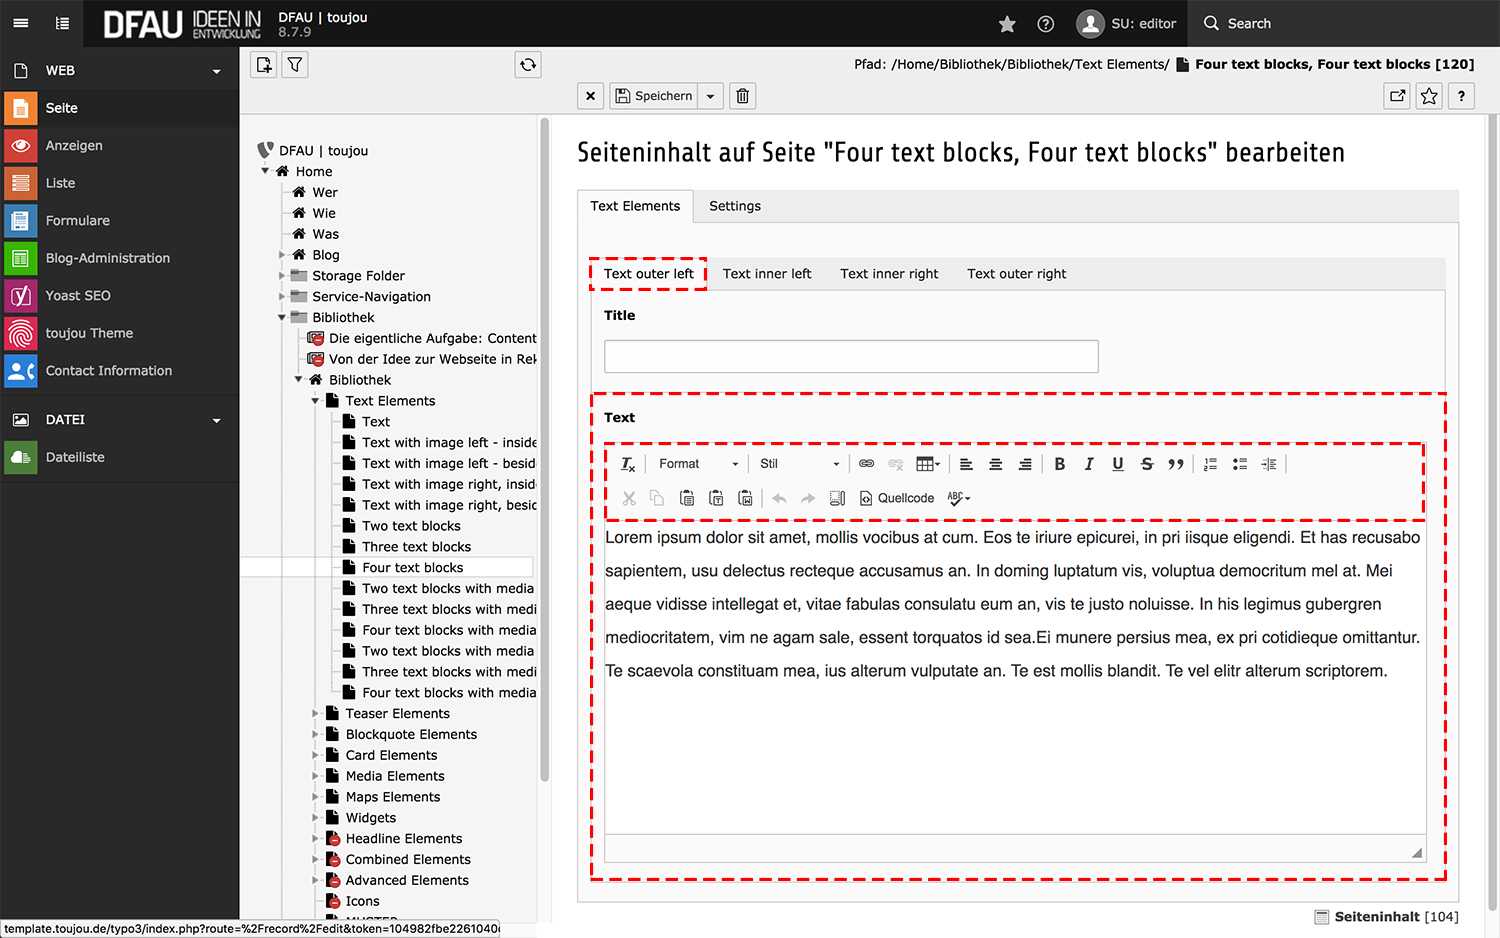Close the edit form with the X icon

(591, 96)
